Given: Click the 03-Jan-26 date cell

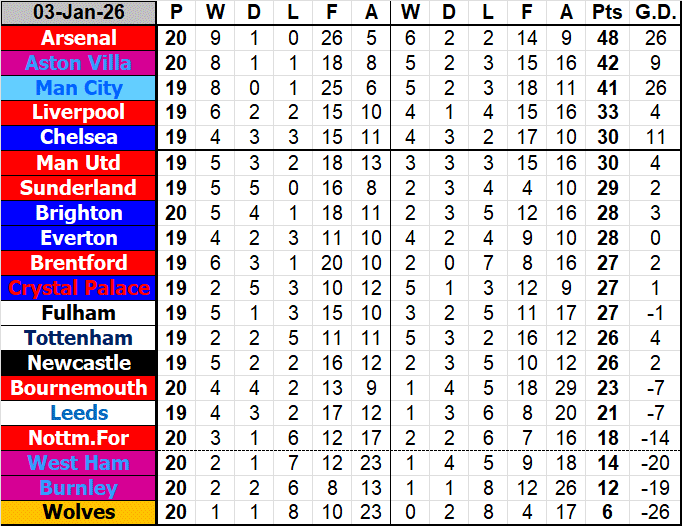Looking at the screenshot, I should [x=79, y=13].
